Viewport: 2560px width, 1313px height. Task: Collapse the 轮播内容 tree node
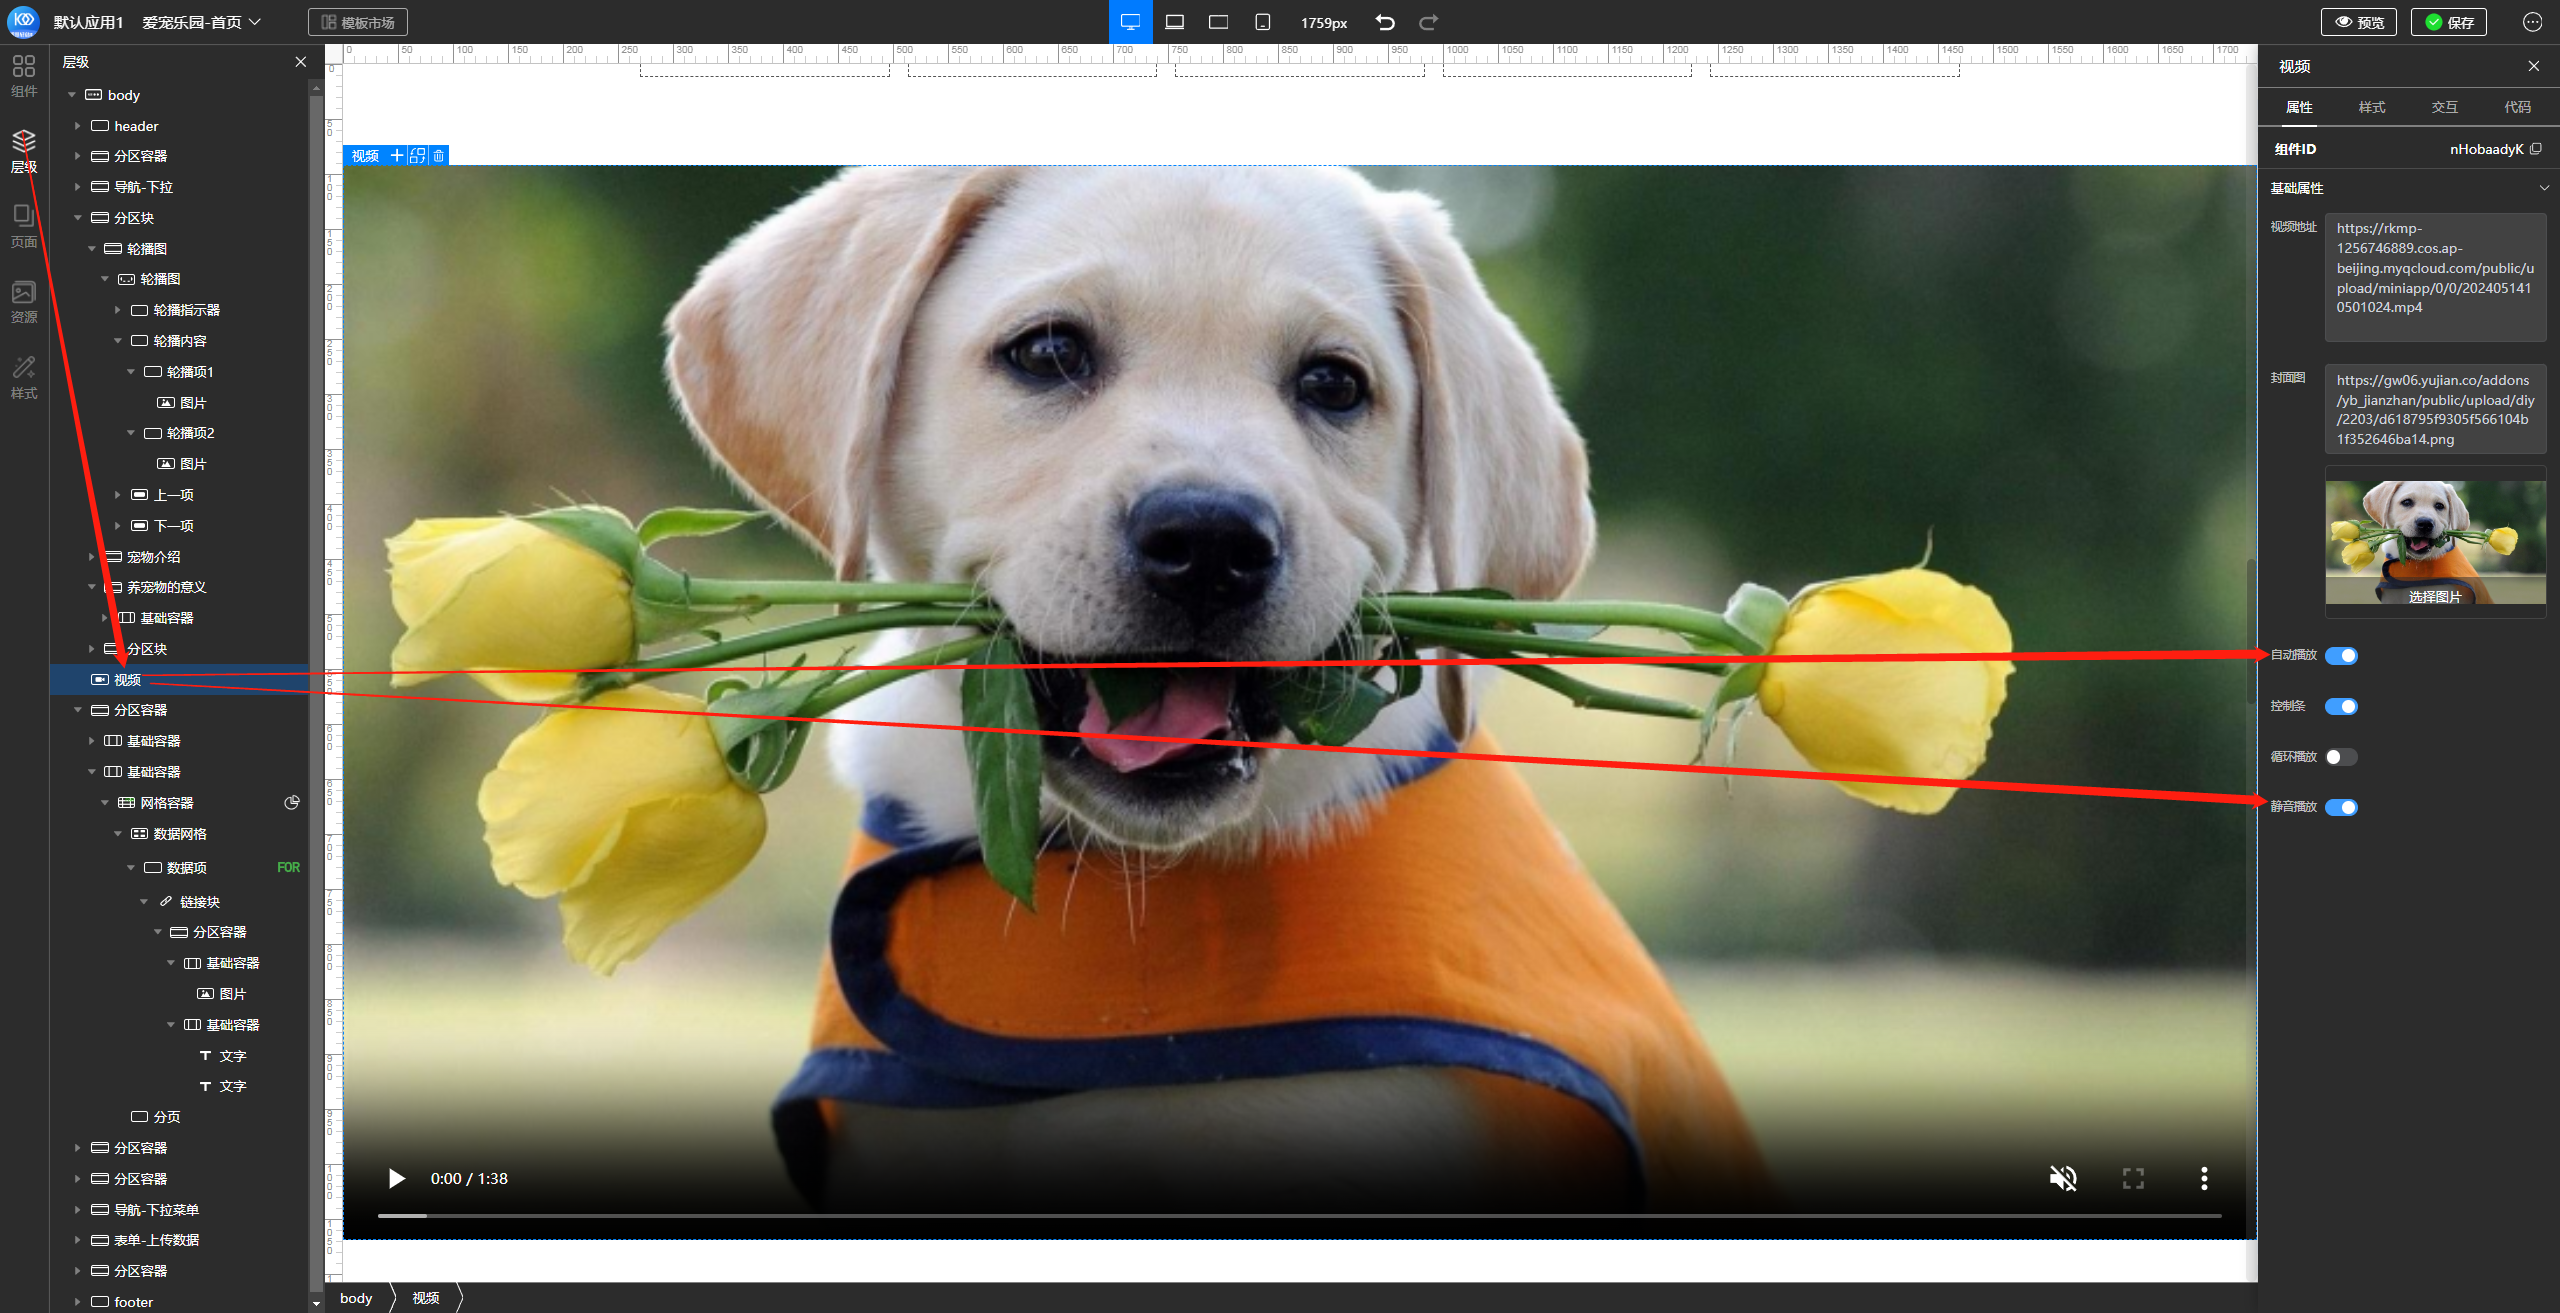tap(117, 341)
